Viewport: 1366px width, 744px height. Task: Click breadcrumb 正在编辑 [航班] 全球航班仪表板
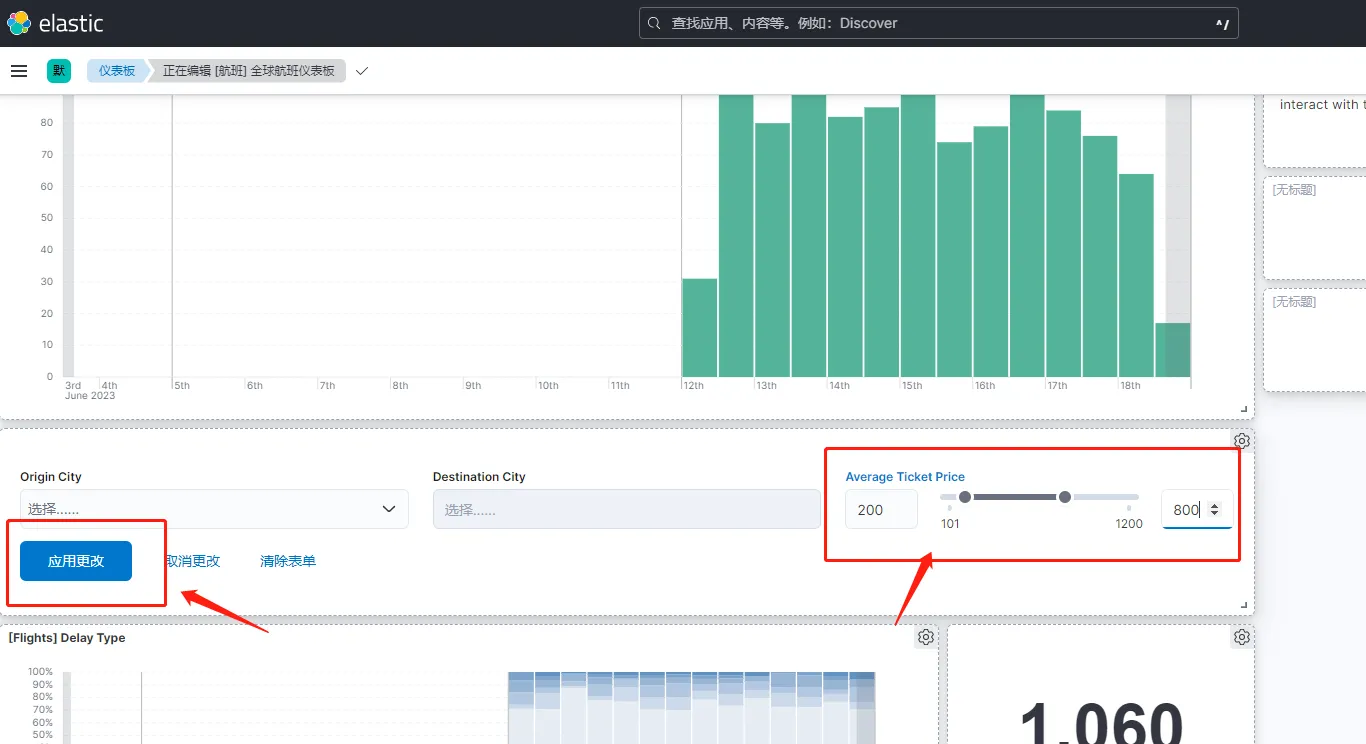click(x=248, y=71)
